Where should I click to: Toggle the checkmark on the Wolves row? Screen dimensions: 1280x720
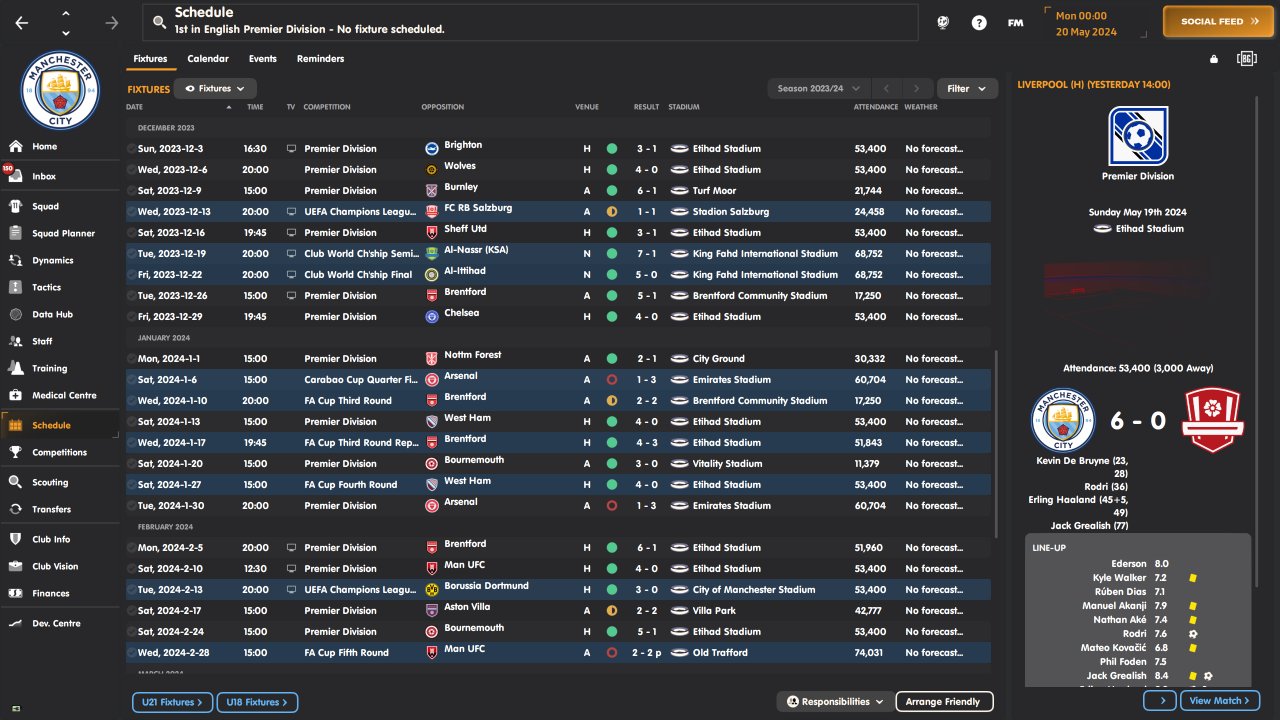131,170
